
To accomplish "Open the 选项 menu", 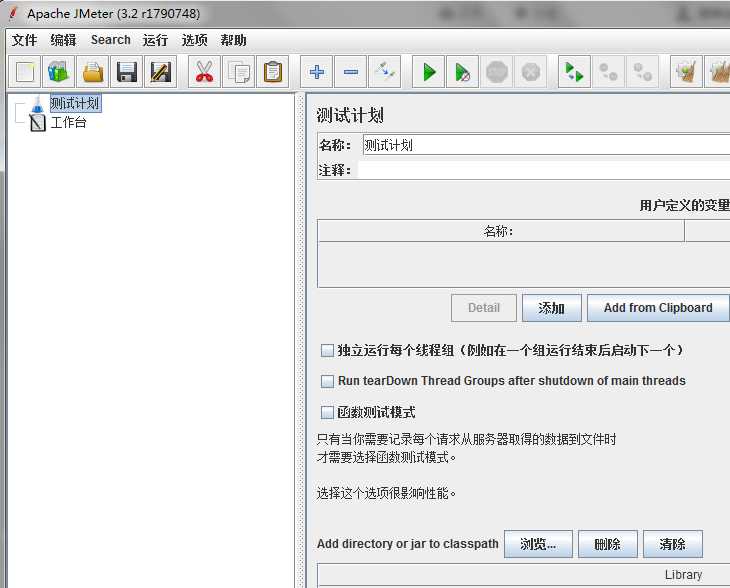I will coord(195,40).
